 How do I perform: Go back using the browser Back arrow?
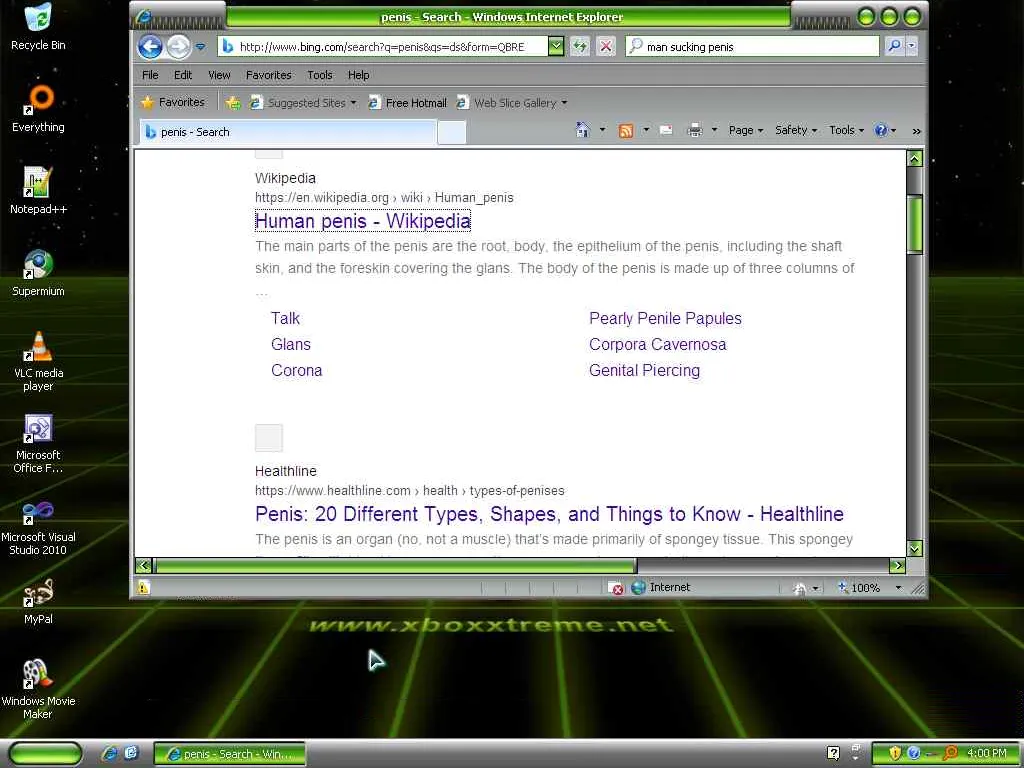pos(150,47)
